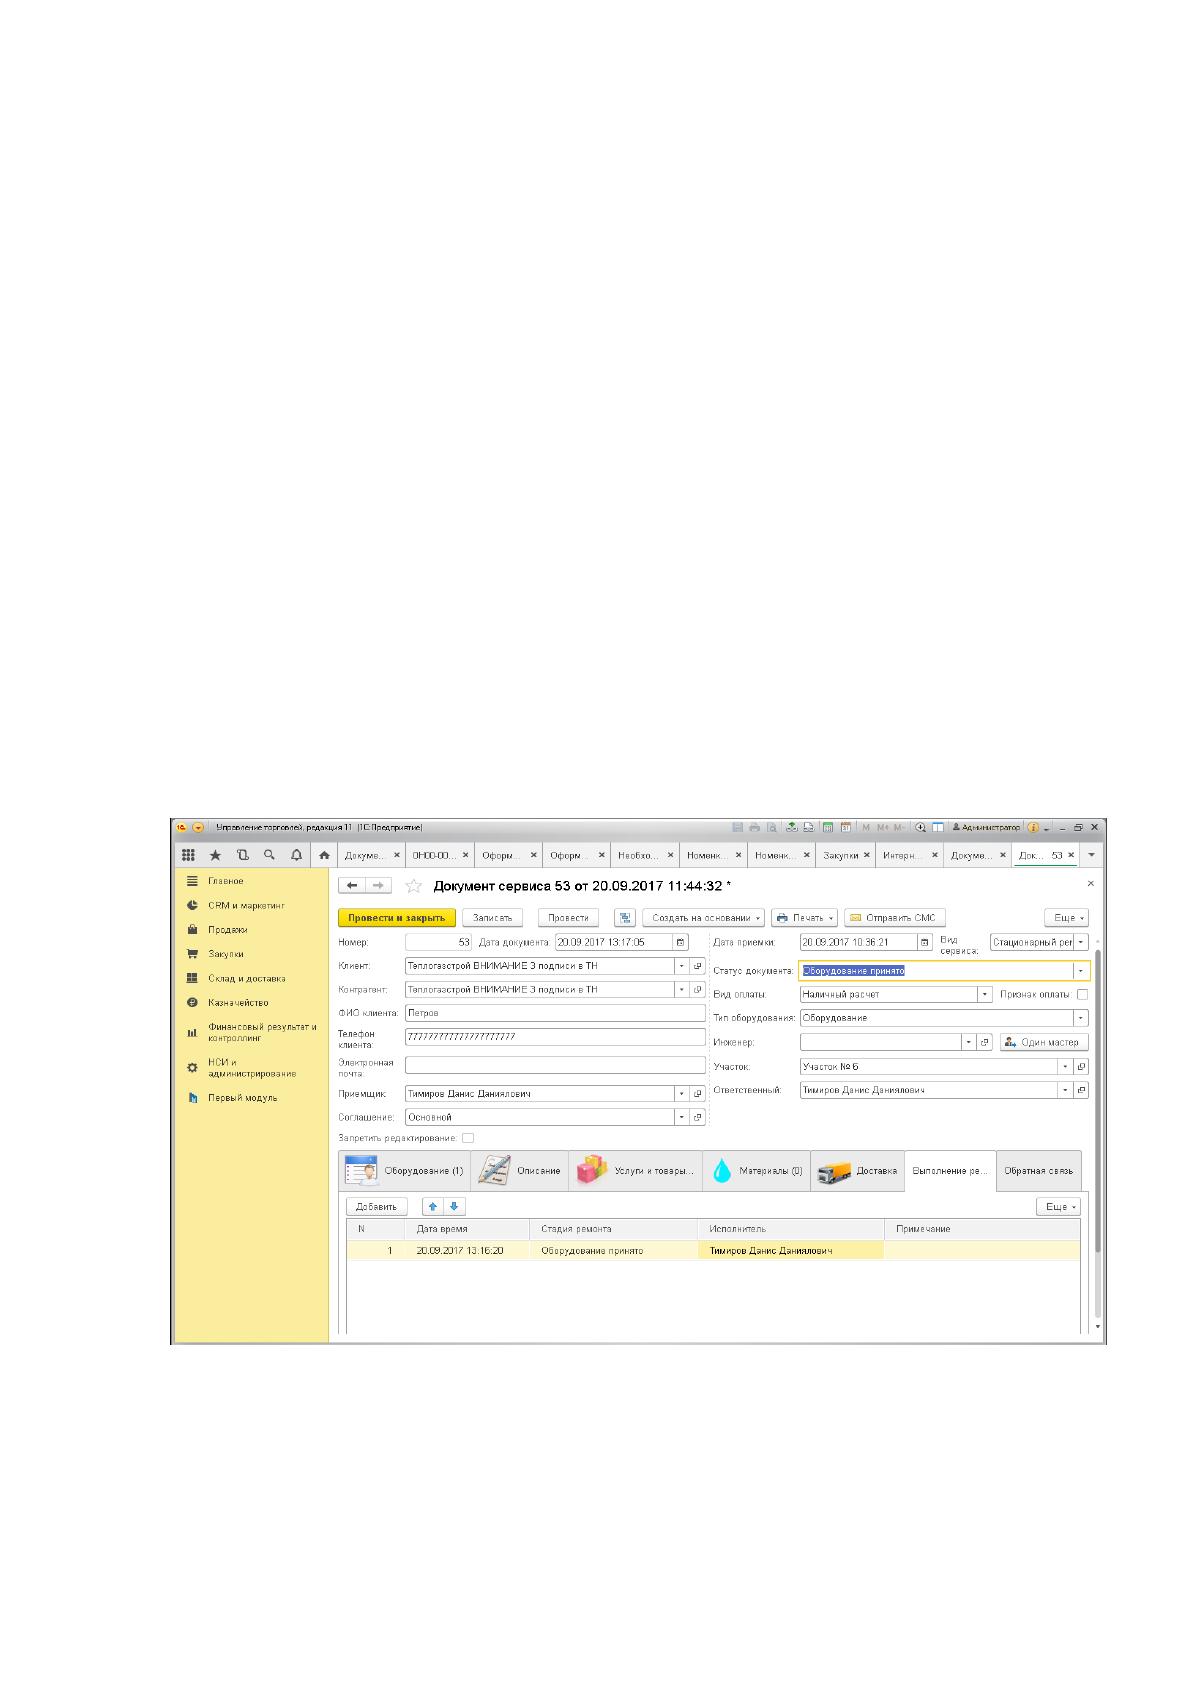The height and width of the screenshot is (1684, 1190).
Task: Expand the Статус документа dropdown
Action: [1080, 970]
